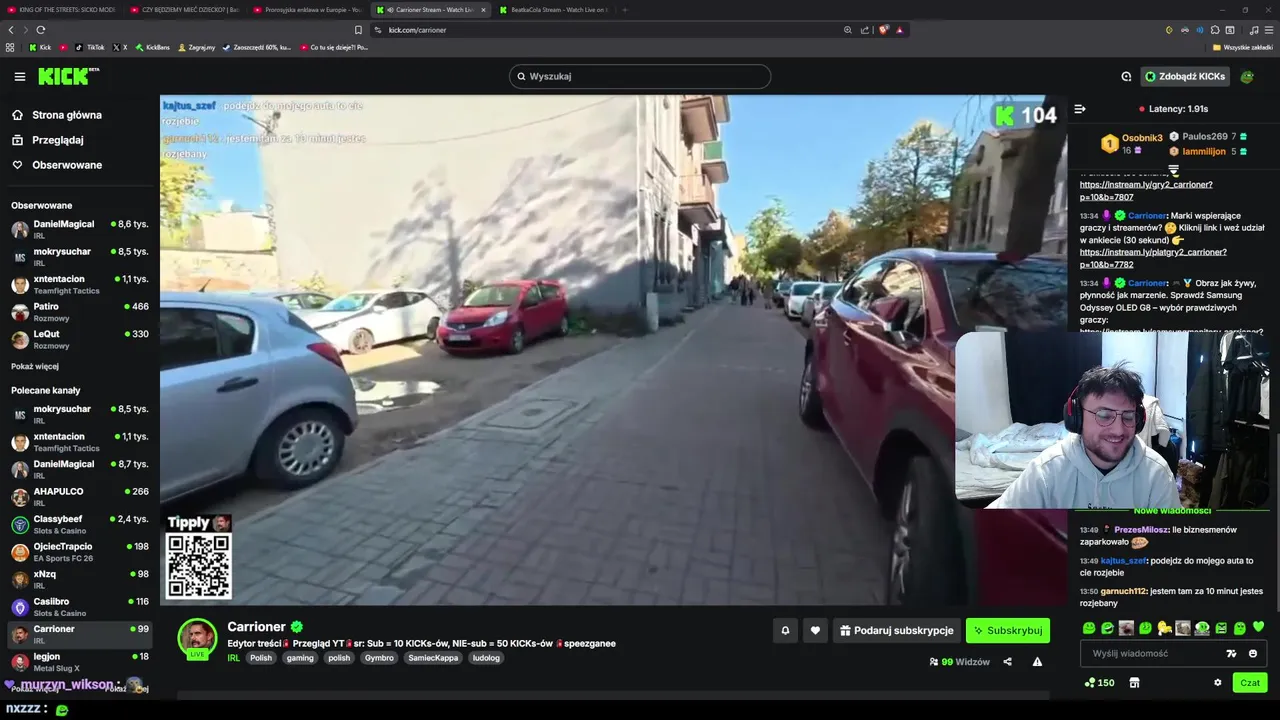Open the instream.ly/gry2_carrioner link
The height and width of the screenshot is (720, 1280).
[1146, 191]
